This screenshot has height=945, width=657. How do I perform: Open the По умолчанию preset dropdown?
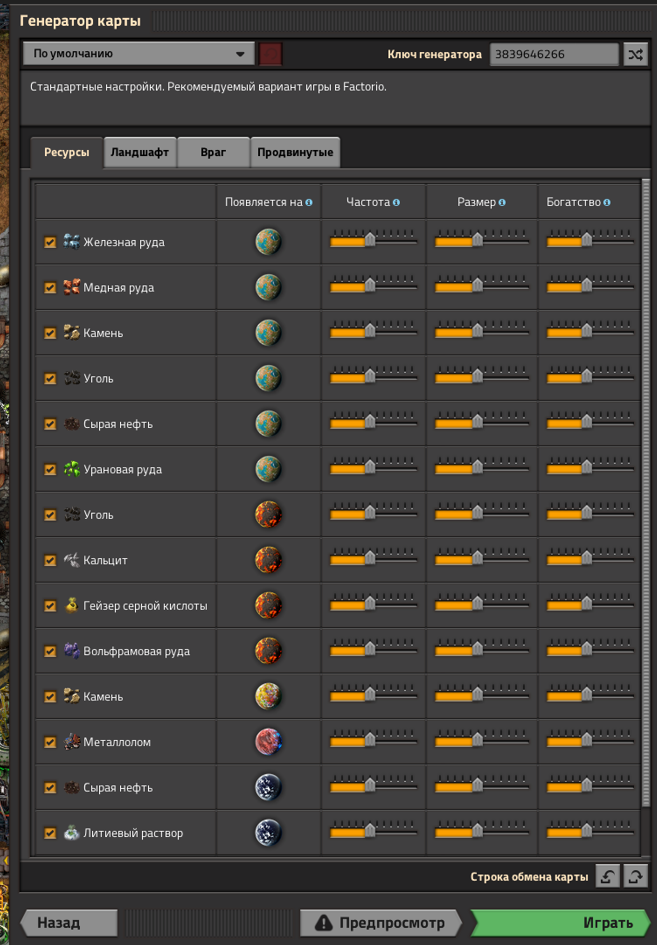[x=139, y=54]
